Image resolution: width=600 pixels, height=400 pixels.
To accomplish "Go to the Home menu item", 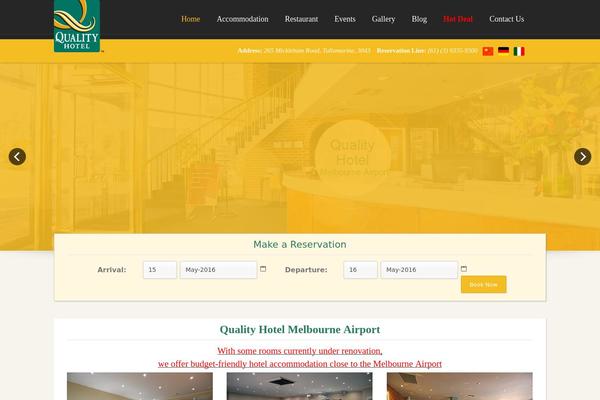I will (191, 19).
